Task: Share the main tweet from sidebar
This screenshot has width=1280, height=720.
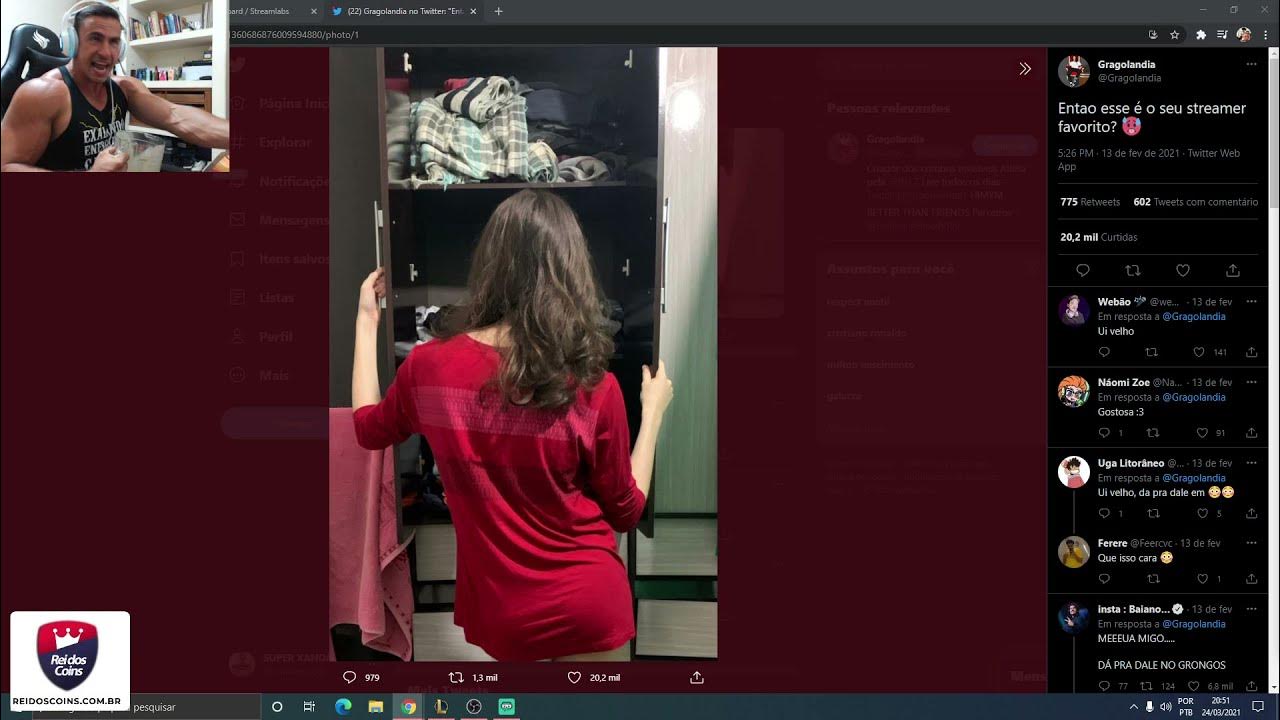Action: click(x=1233, y=271)
